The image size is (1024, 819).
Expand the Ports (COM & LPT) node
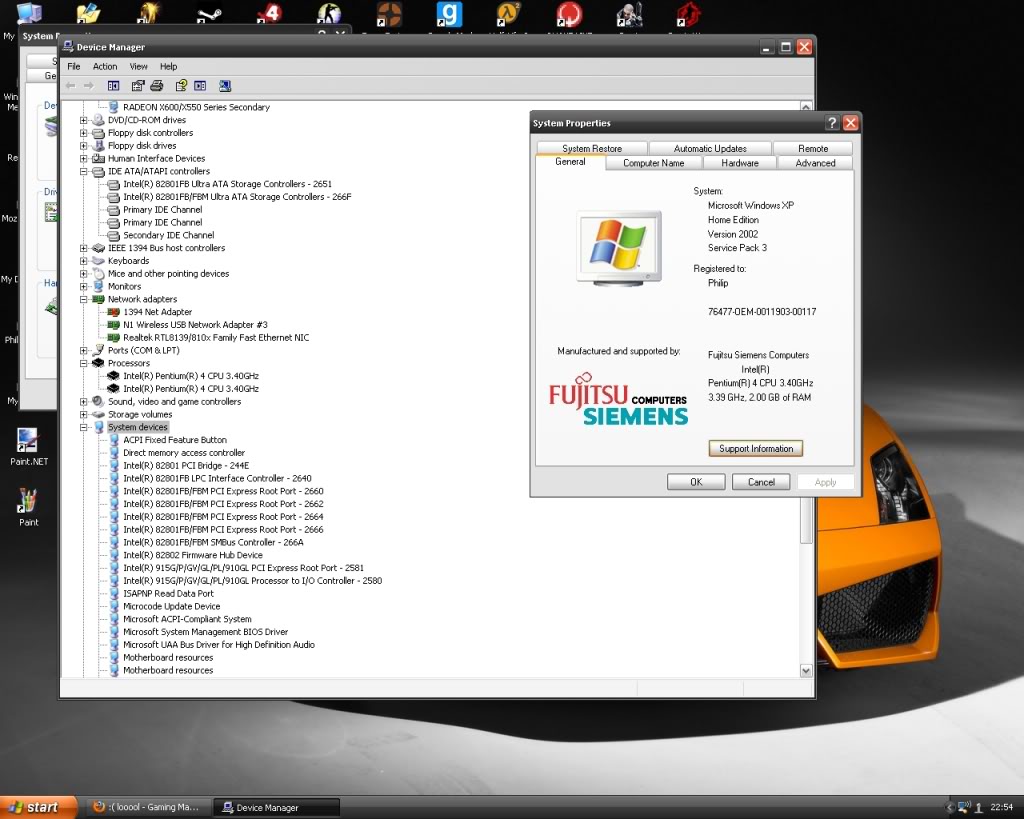point(84,351)
